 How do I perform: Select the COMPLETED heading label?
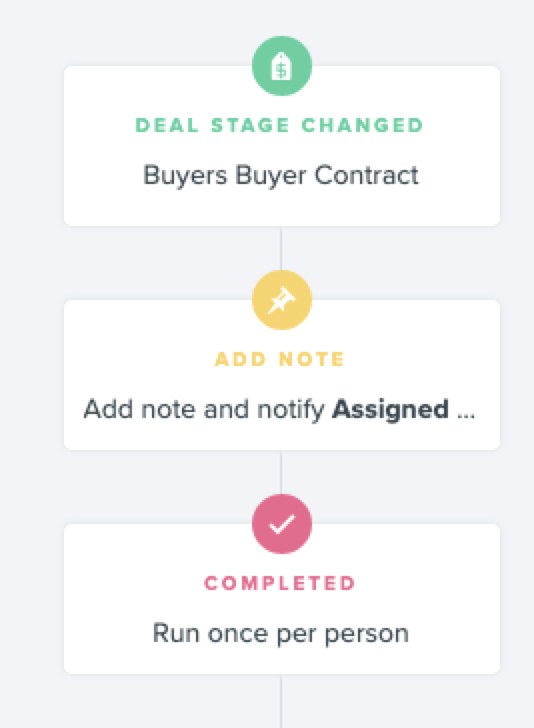click(280, 584)
